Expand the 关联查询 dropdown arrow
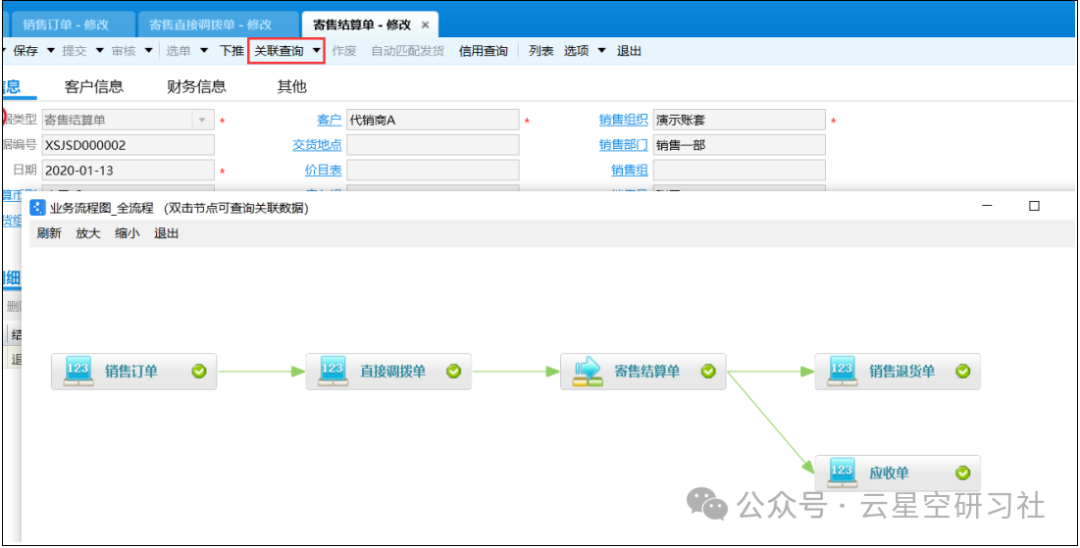The width and height of the screenshot is (1080, 548). coord(316,50)
